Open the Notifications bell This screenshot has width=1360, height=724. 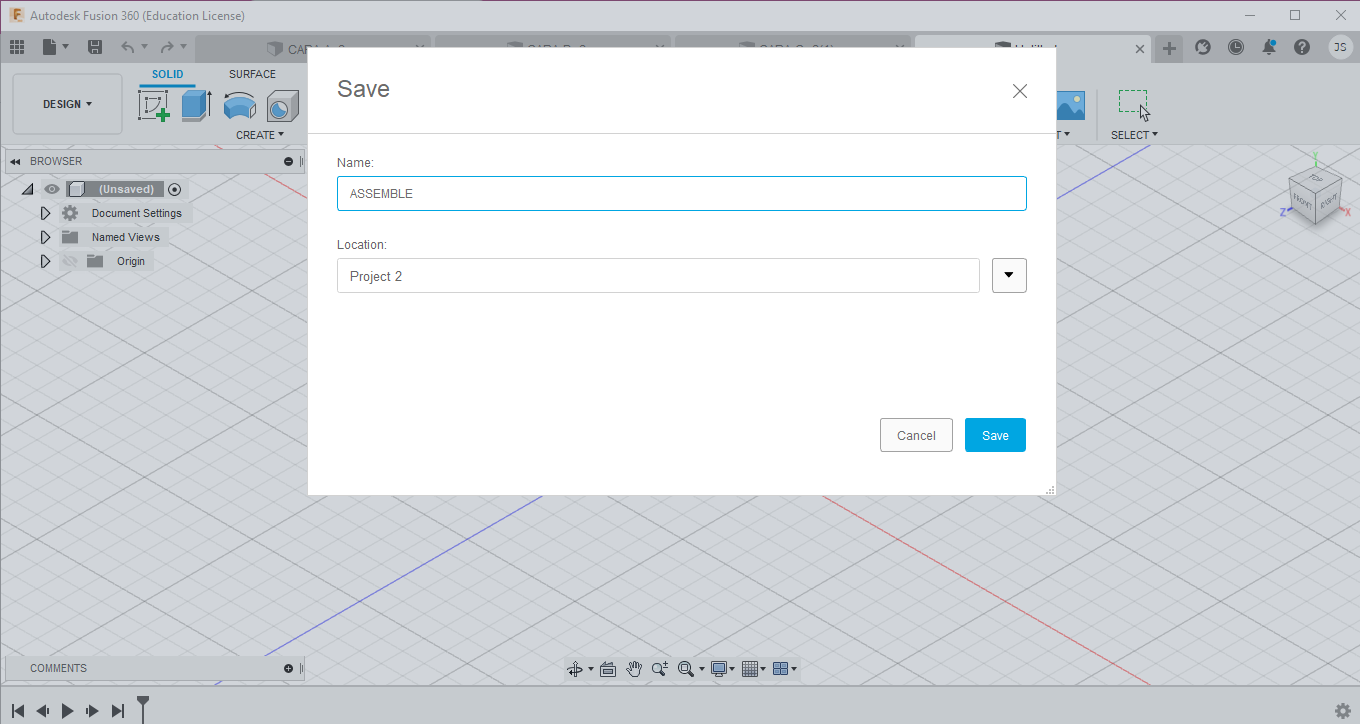(1269, 47)
